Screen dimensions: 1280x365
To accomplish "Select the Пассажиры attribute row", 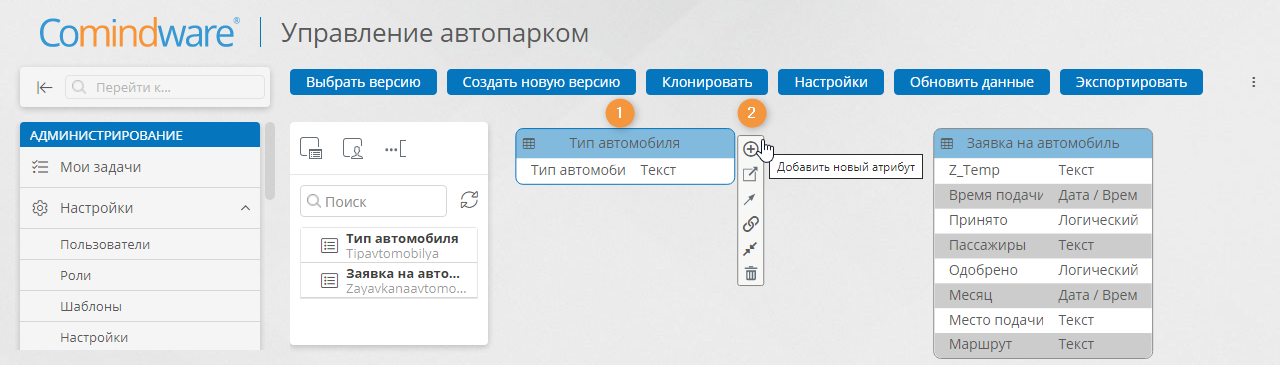I will (x=1043, y=245).
